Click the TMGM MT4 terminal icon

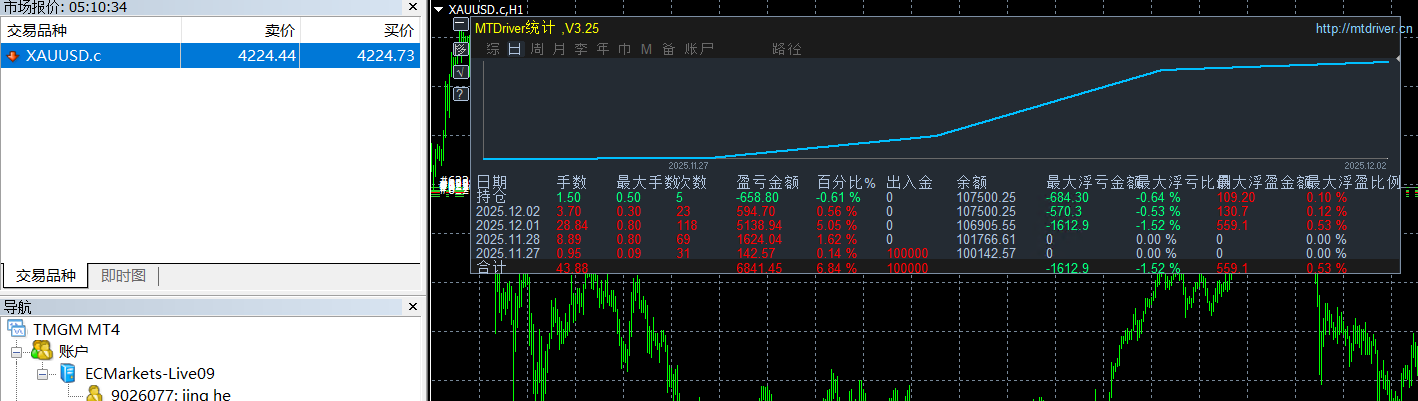(16, 328)
